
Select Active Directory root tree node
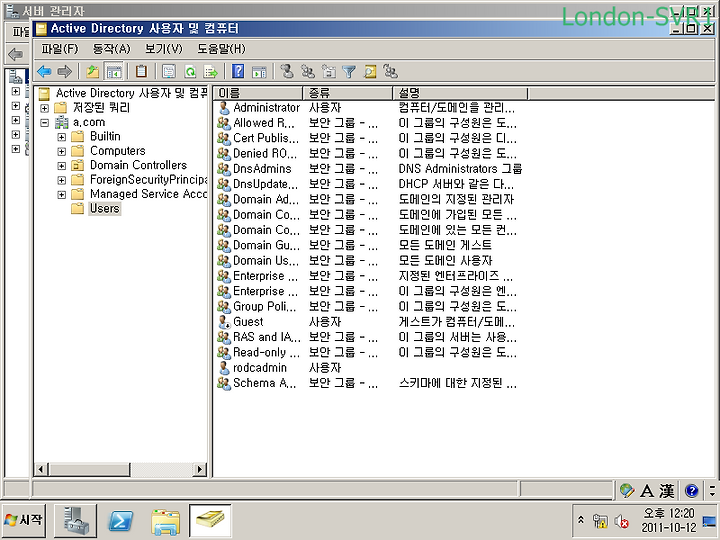click(131, 93)
